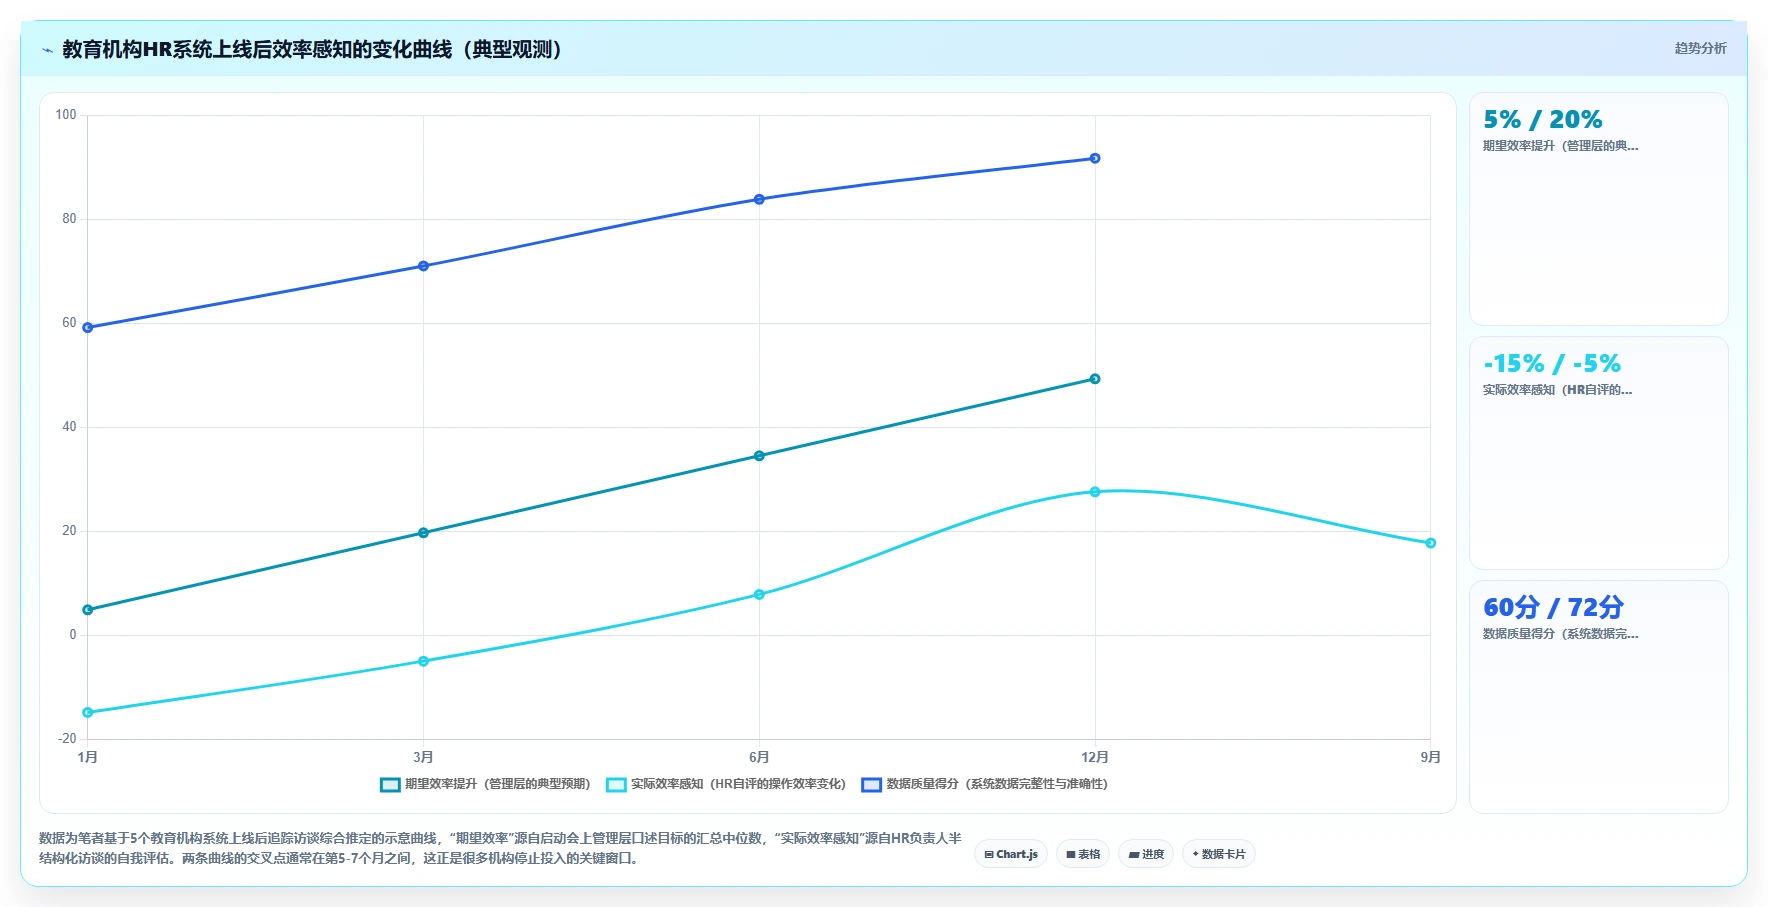Click the 数据质量得分 data point at 1月
This screenshot has width=1768, height=907.
pyautogui.click(x=88, y=328)
